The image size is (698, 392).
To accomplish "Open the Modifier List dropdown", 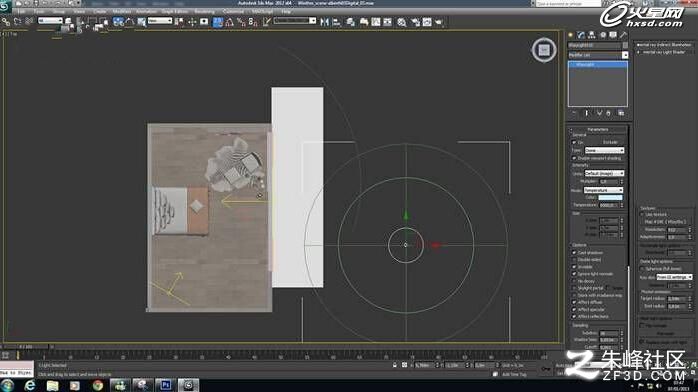I will (598, 55).
